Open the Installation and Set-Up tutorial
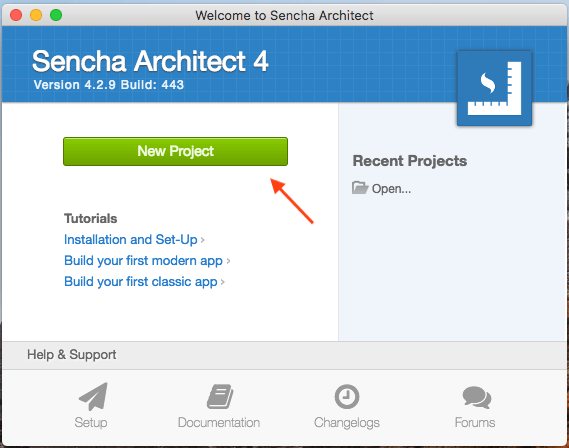 tap(131, 239)
